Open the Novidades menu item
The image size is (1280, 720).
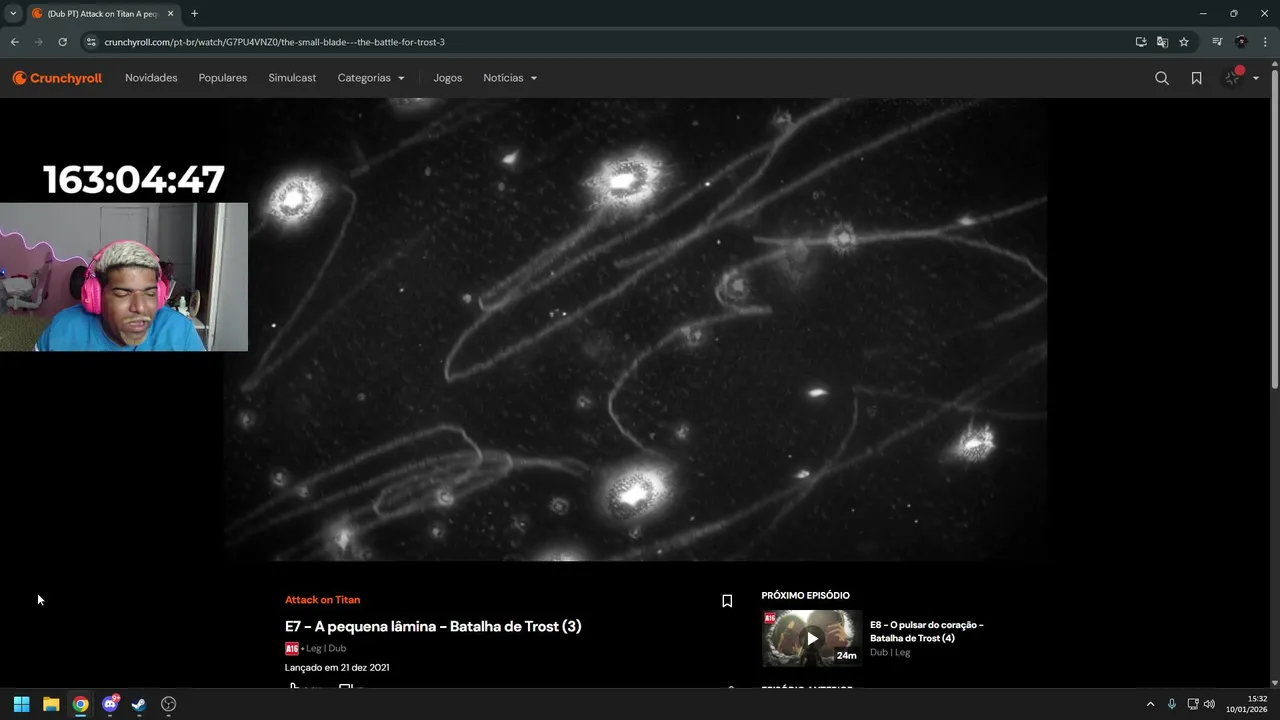pos(151,78)
